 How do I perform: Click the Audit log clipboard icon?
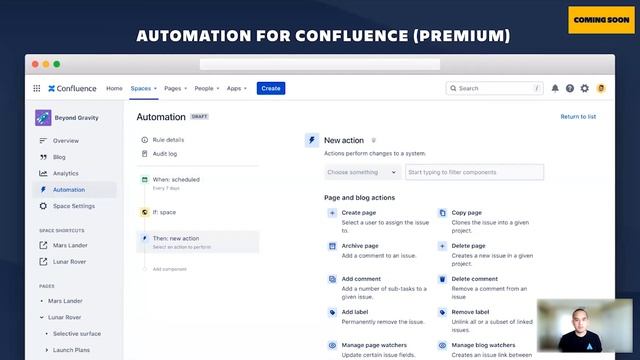tap(144, 154)
